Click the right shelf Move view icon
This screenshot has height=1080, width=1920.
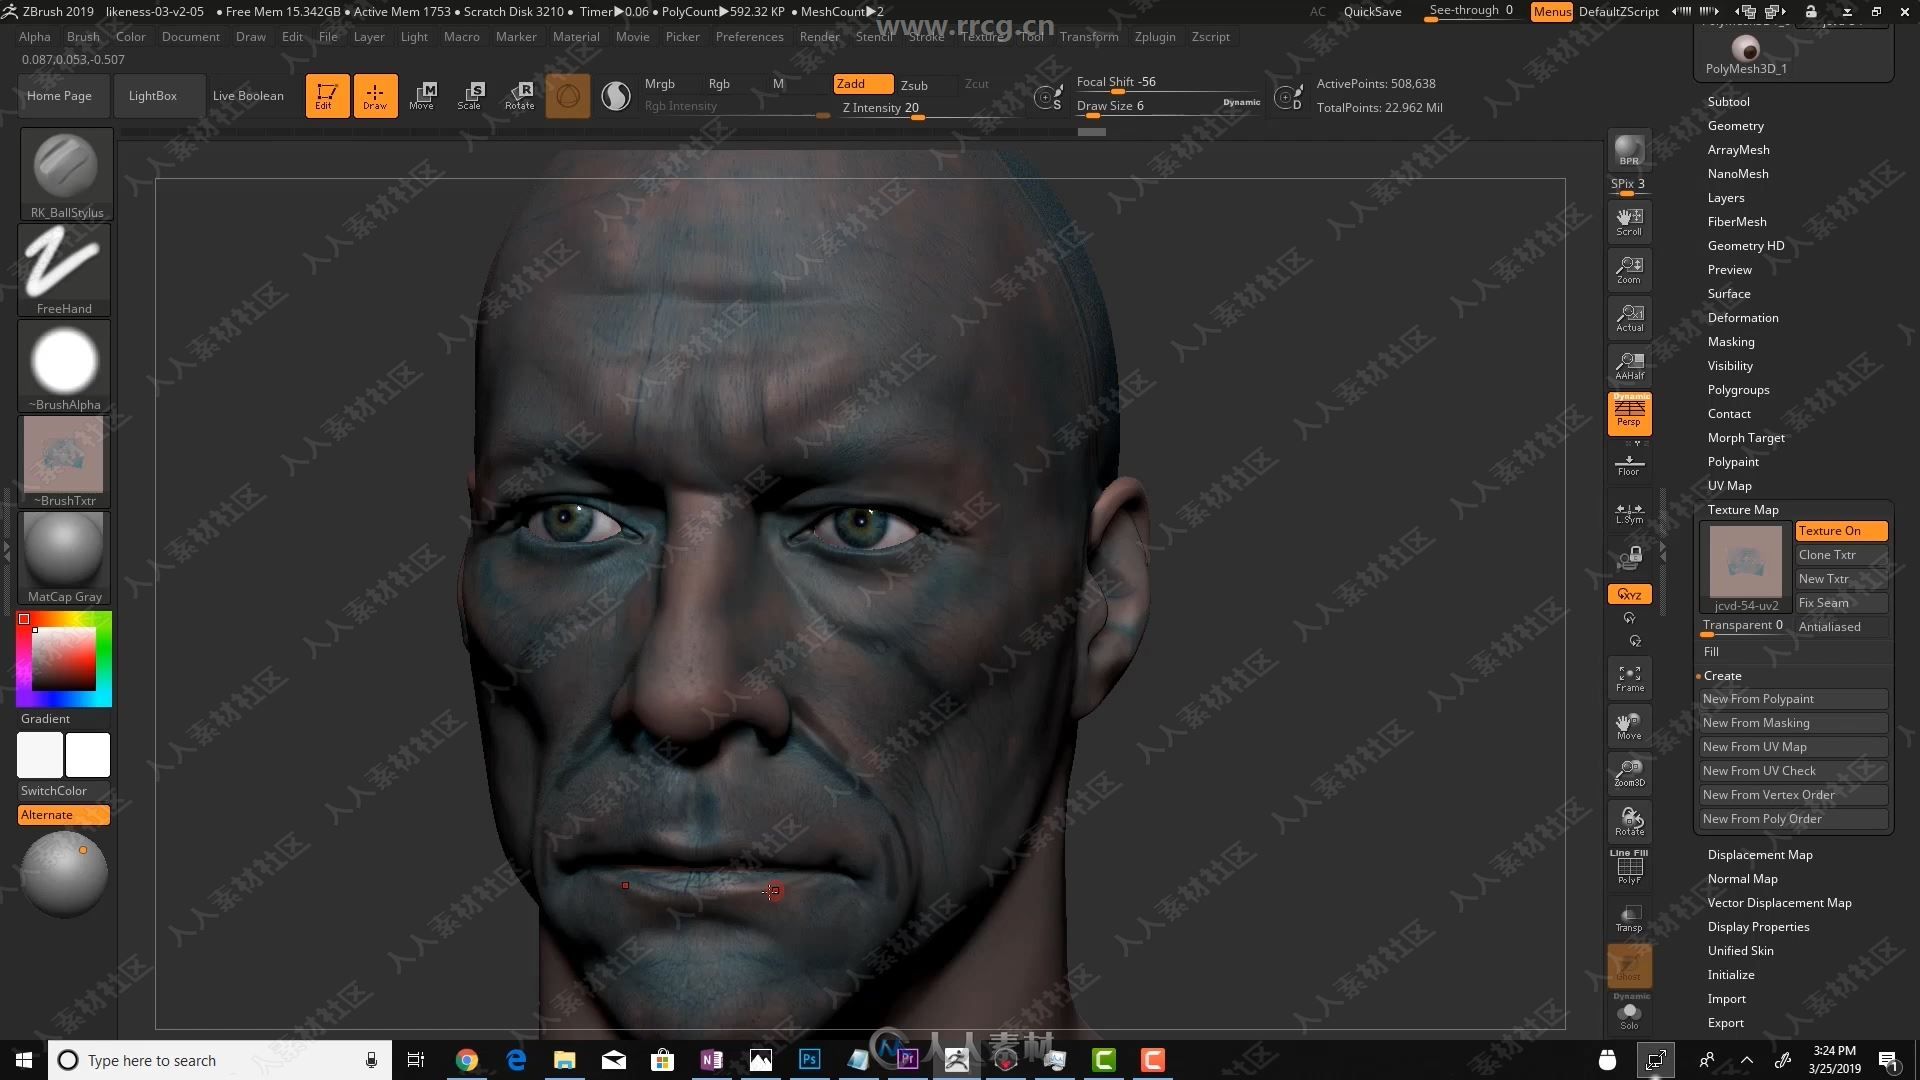point(1629,726)
